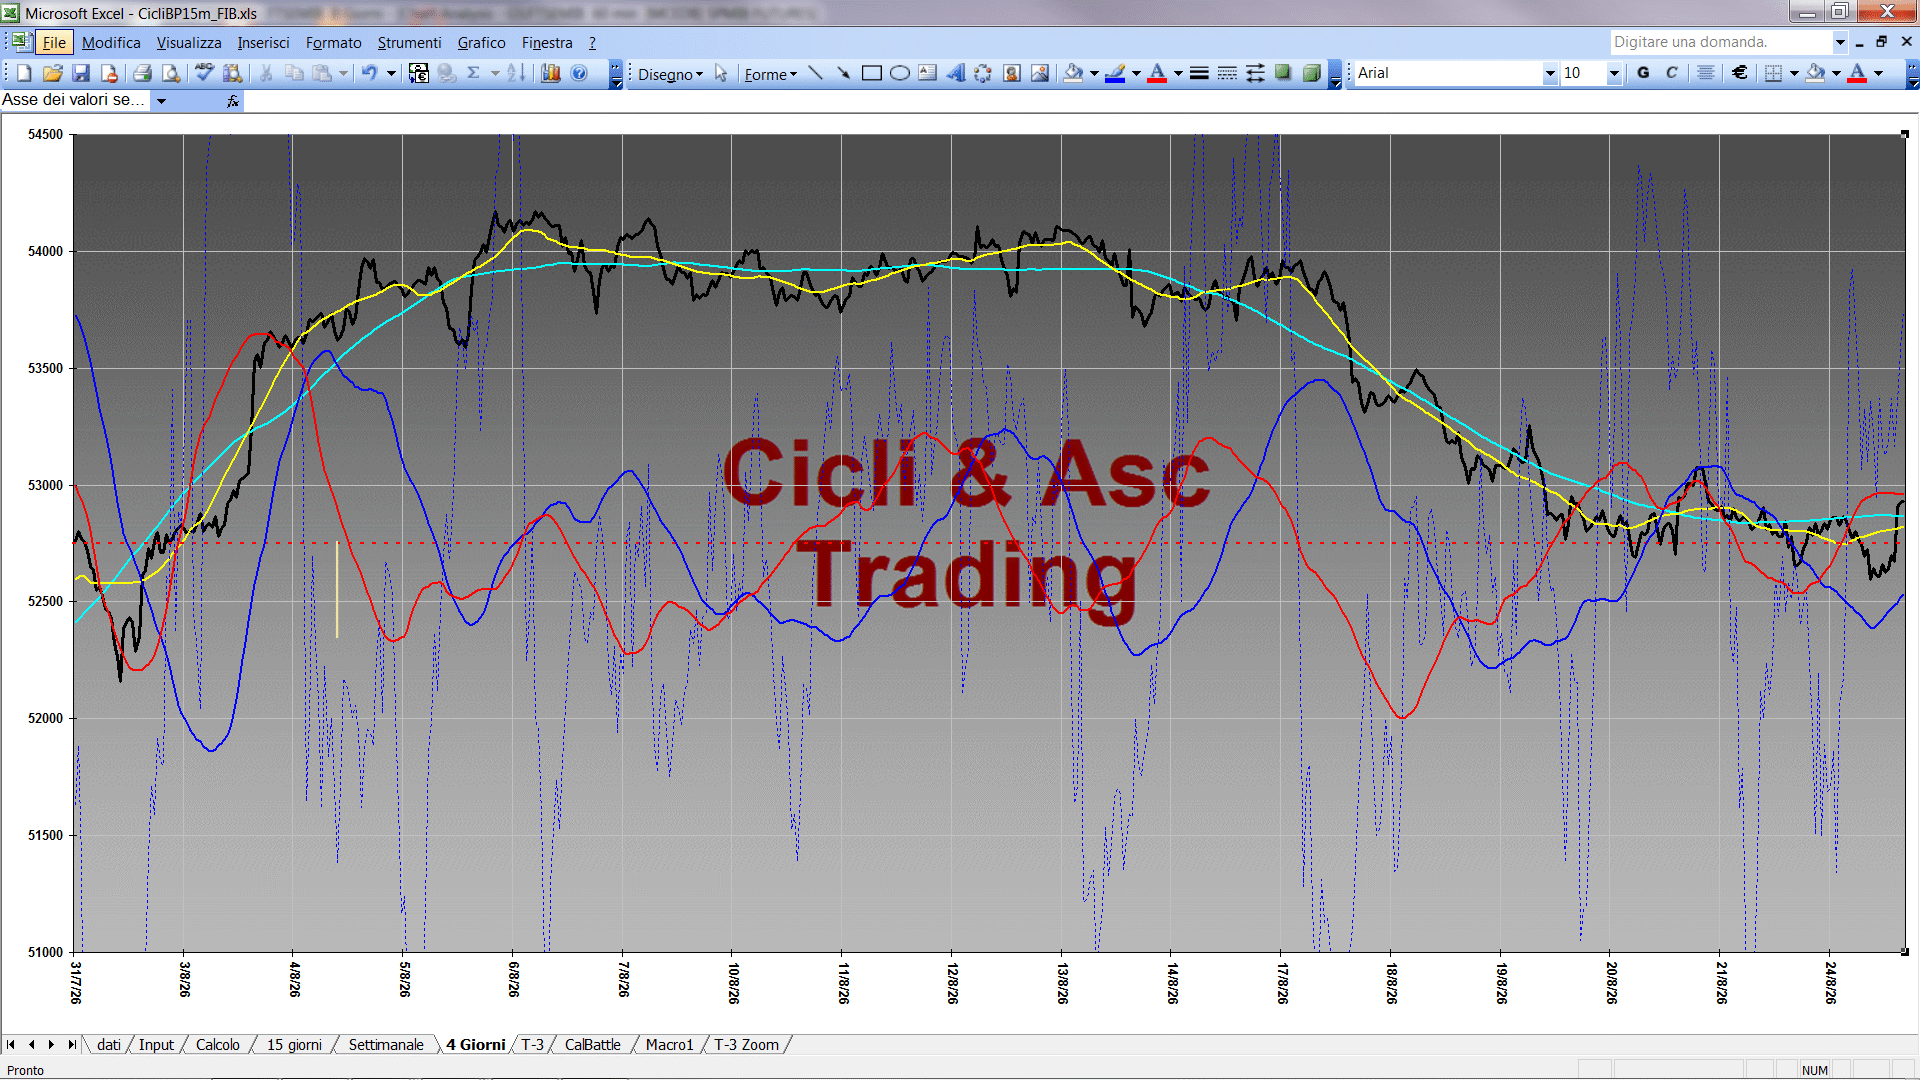Click the Euro conversion icon
Image resolution: width=1920 pixels, height=1080 pixels.
pos(419,73)
